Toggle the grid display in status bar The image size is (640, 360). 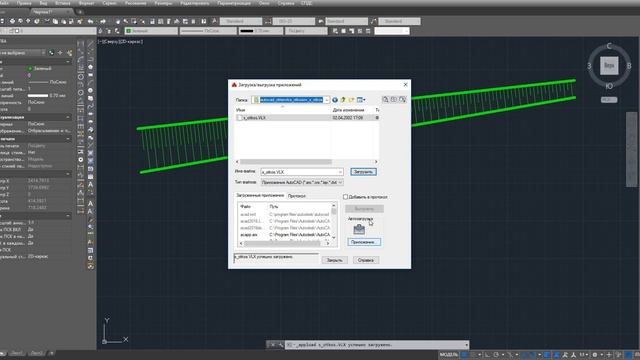pyautogui.click(x=464, y=355)
